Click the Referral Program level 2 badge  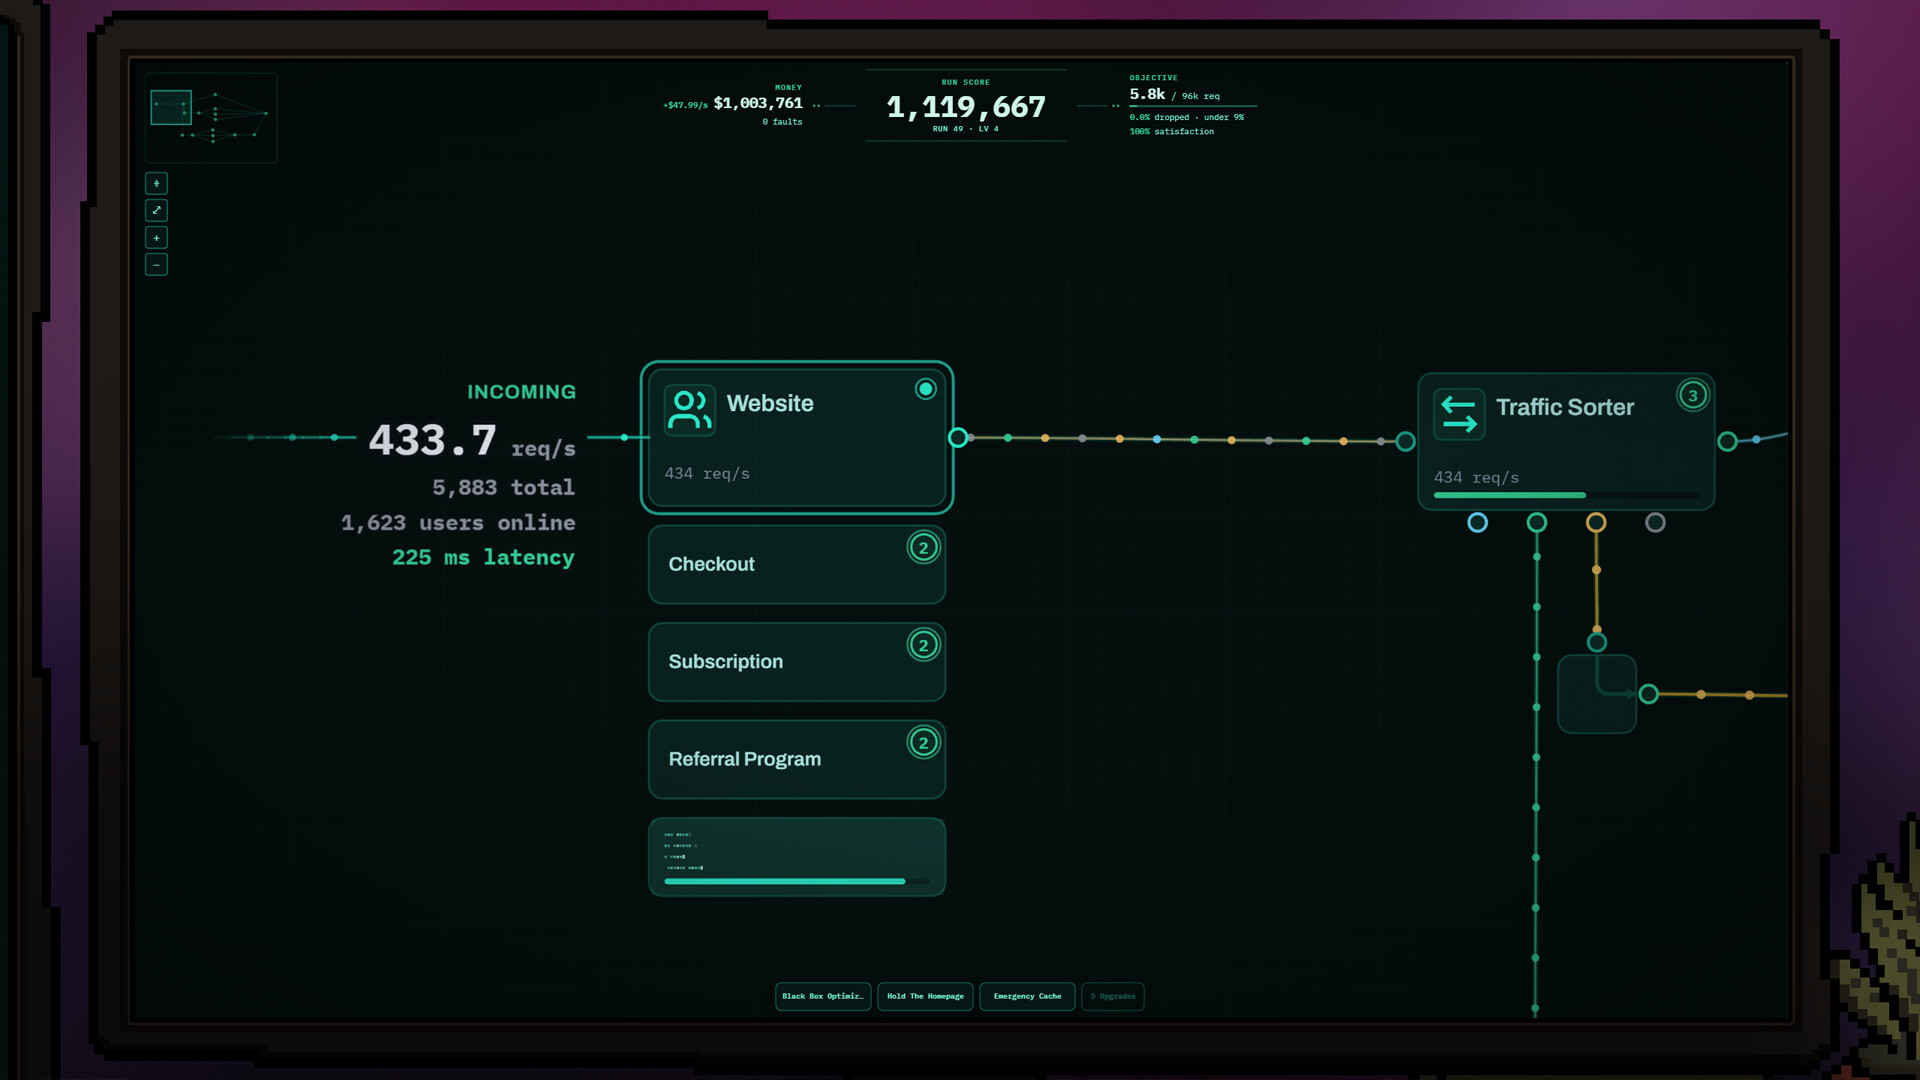[x=924, y=742]
